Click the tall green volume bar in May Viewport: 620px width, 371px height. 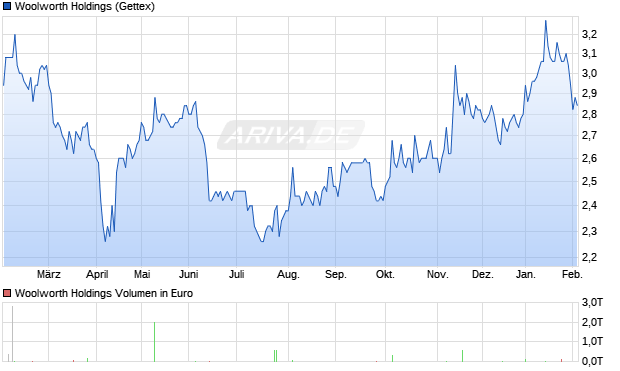click(x=154, y=342)
